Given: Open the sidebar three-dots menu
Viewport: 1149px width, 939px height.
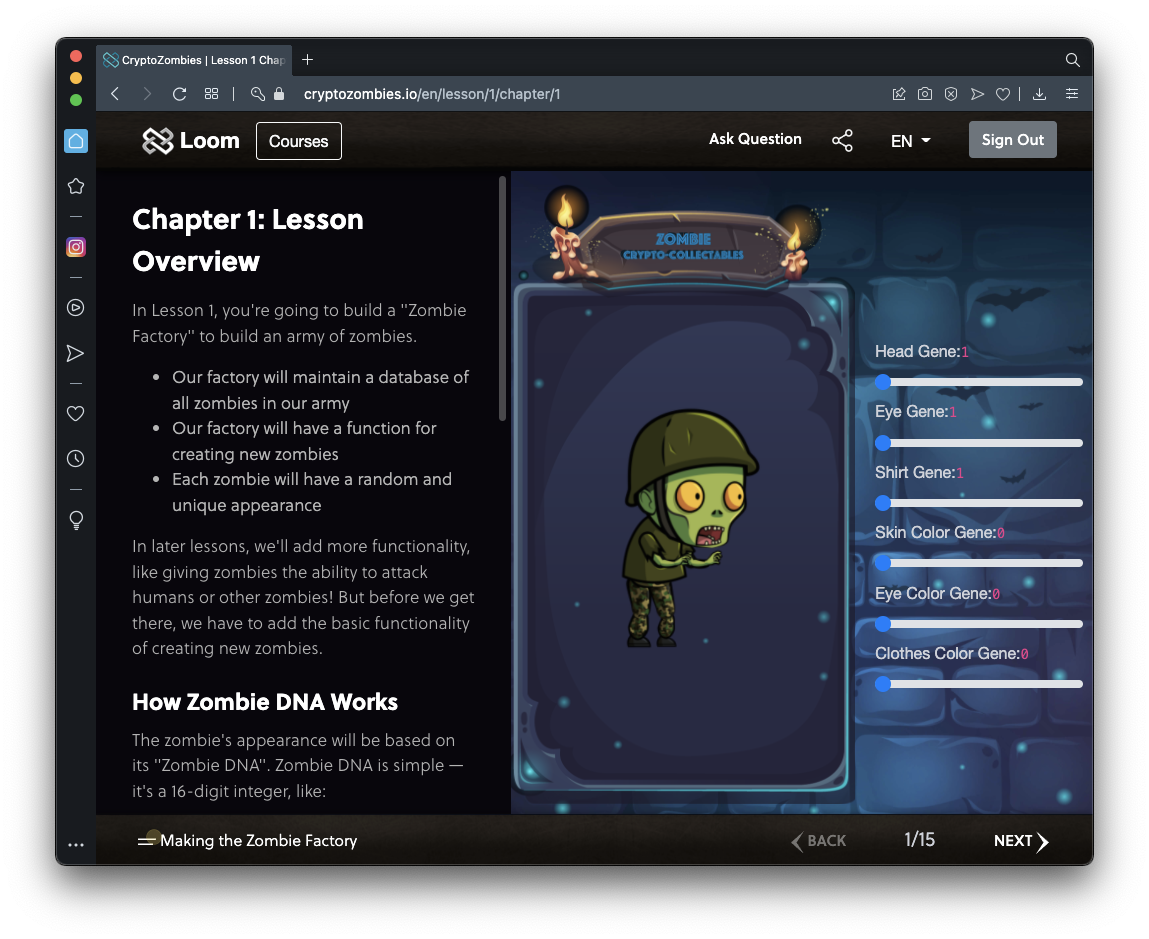Looking at the screenshot, I should [x=75, y=844].
